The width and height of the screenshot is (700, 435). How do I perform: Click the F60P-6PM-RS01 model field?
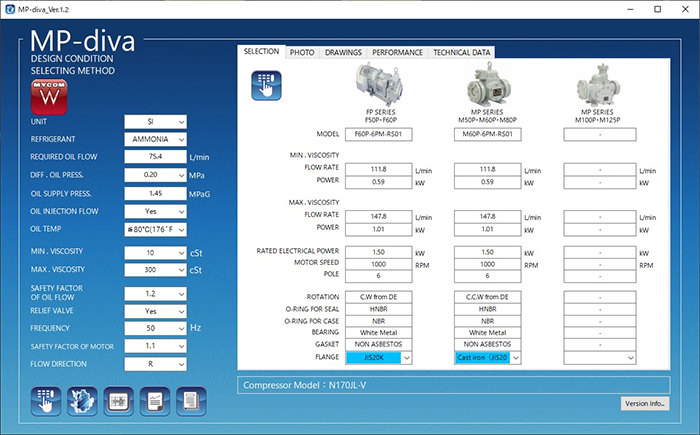coord(379,134)
